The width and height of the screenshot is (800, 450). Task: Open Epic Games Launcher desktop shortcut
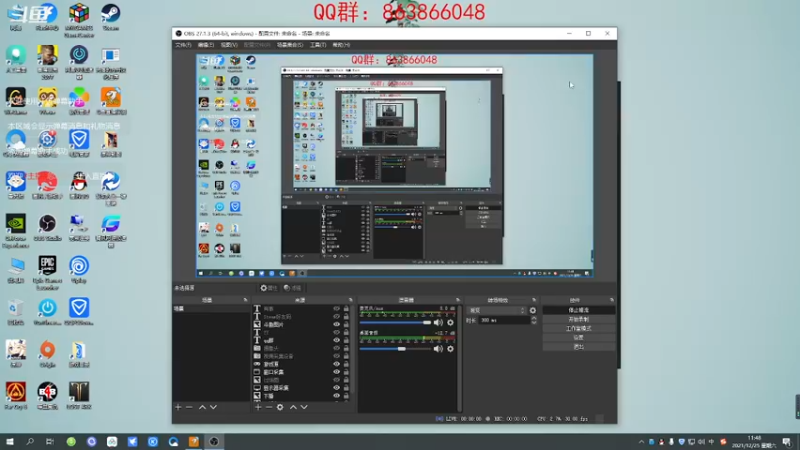47,273
